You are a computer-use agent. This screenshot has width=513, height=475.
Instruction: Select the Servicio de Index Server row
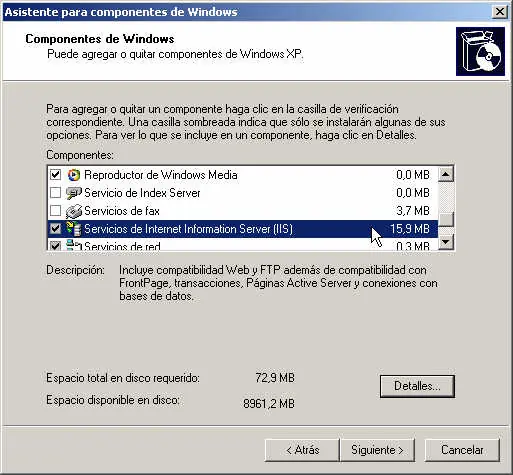pyautogui.click(x=243, y=193)
